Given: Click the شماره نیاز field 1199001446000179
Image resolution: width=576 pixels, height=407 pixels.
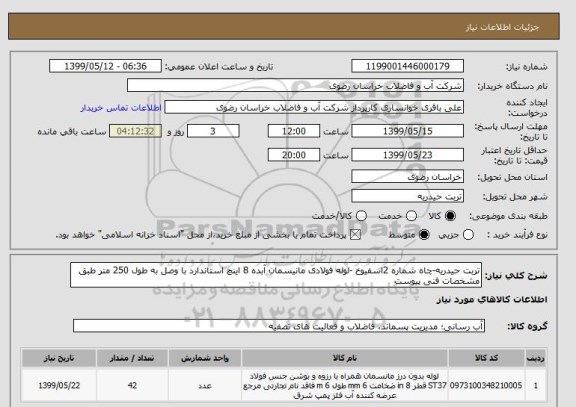Looking at the screenshot, I should pos(407,66).
